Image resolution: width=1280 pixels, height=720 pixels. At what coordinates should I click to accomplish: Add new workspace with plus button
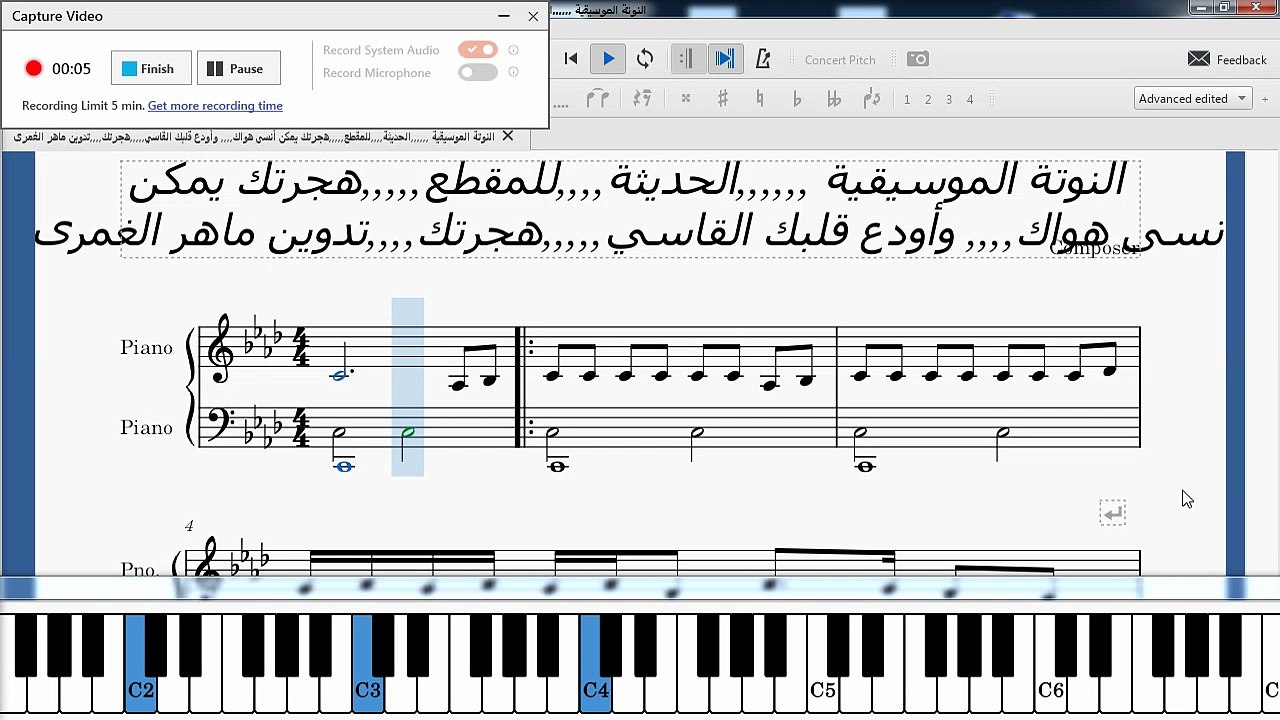pyautogui.click(x=1265, y=99)
